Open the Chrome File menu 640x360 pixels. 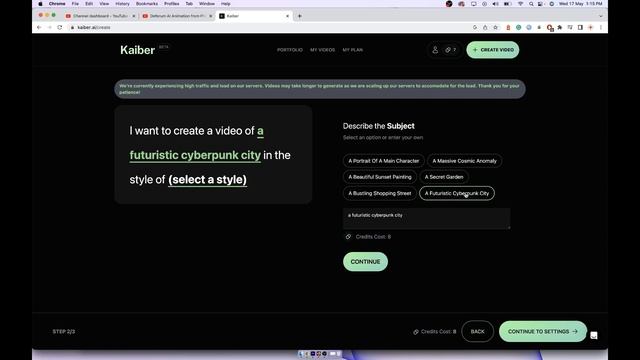pos(75,4)
